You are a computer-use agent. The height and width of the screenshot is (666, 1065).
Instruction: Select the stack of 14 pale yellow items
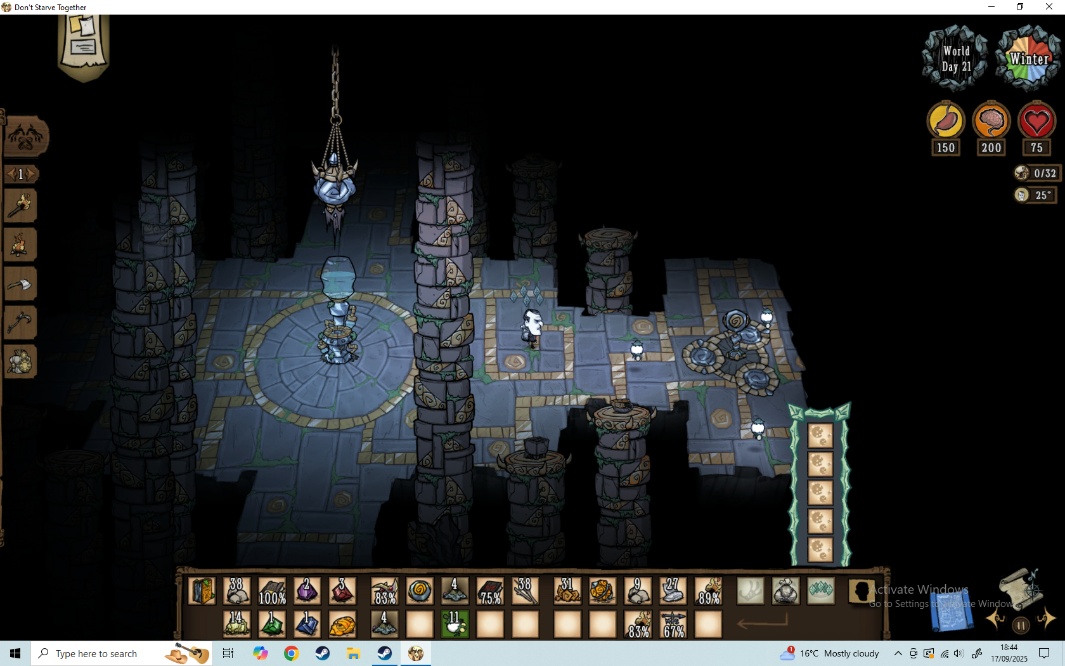tap(236, 624)
